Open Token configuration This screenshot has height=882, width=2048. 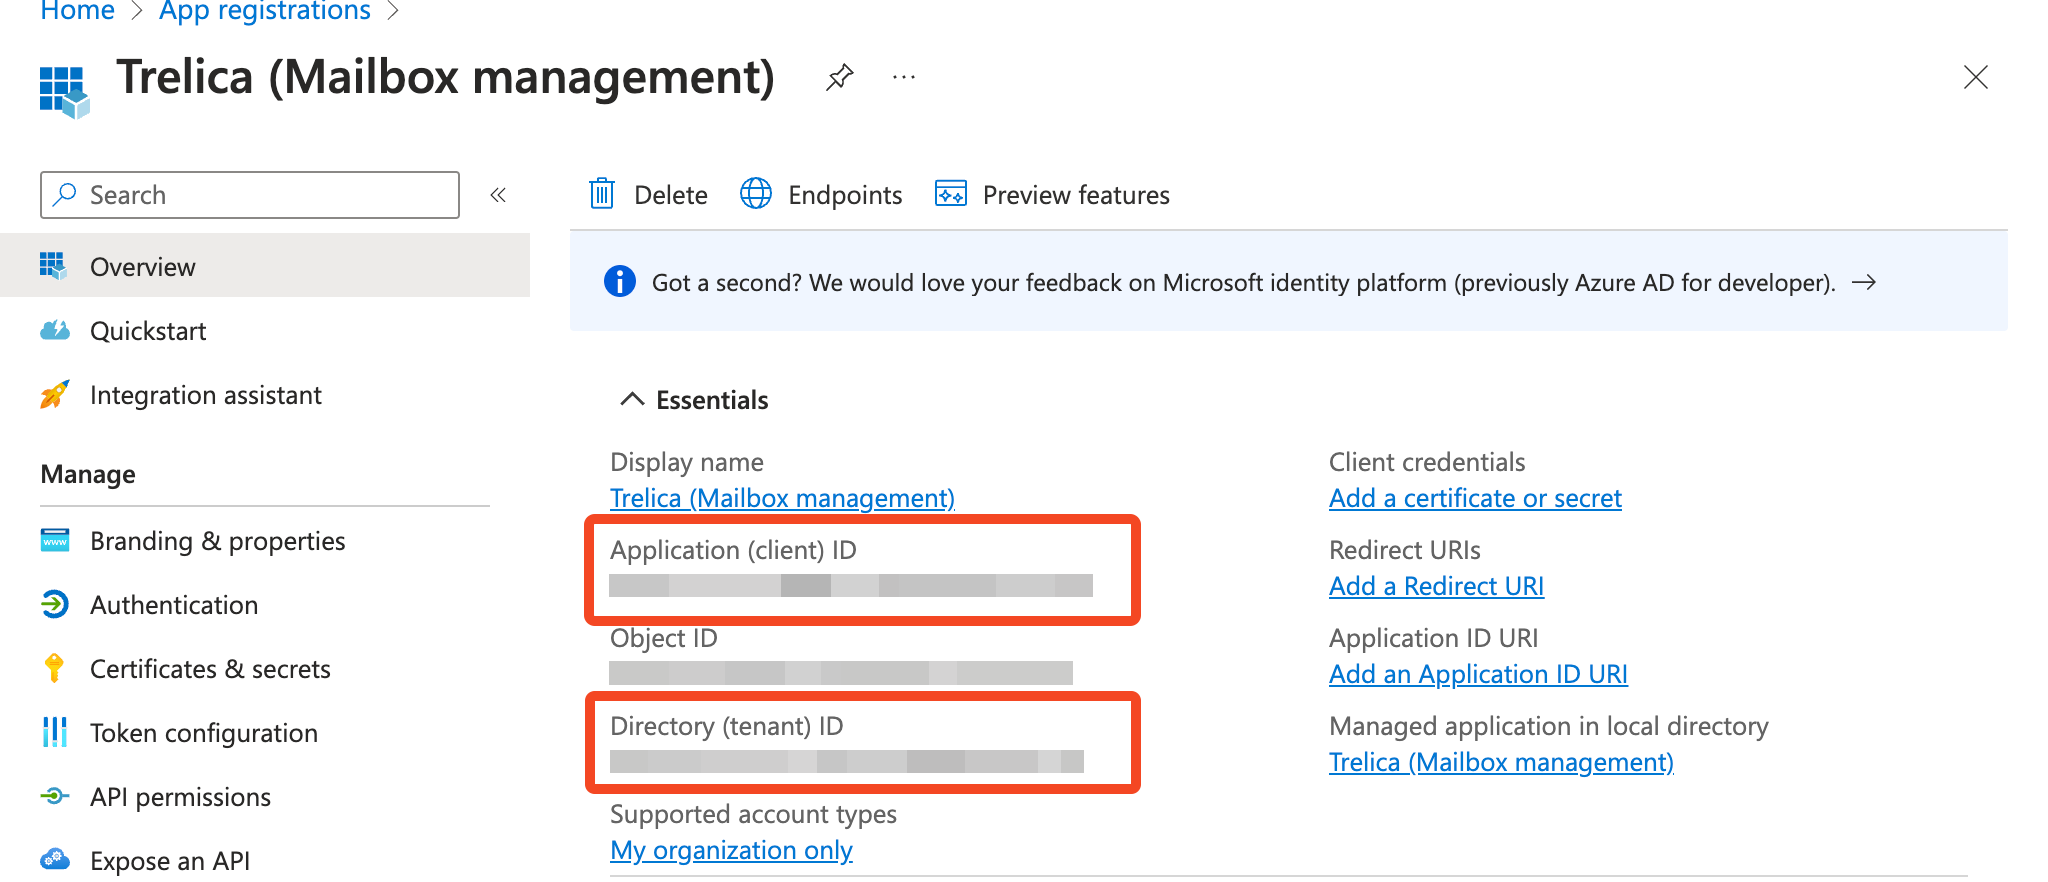click(x=204, y=733)
